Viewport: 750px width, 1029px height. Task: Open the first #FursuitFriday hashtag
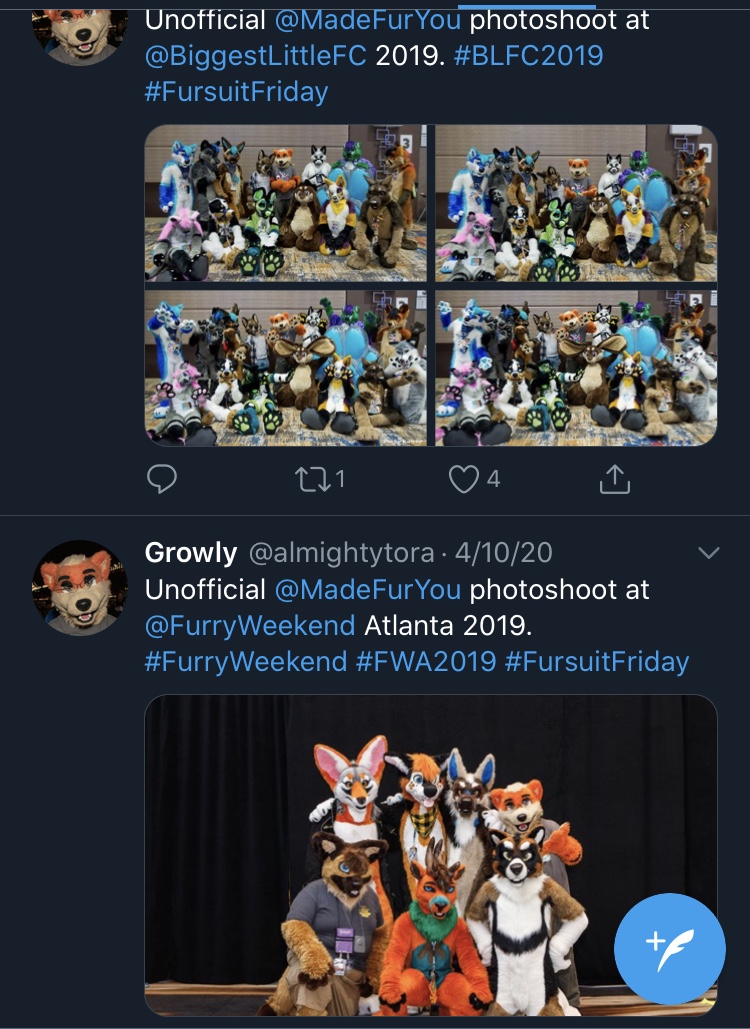coord(236,92)
